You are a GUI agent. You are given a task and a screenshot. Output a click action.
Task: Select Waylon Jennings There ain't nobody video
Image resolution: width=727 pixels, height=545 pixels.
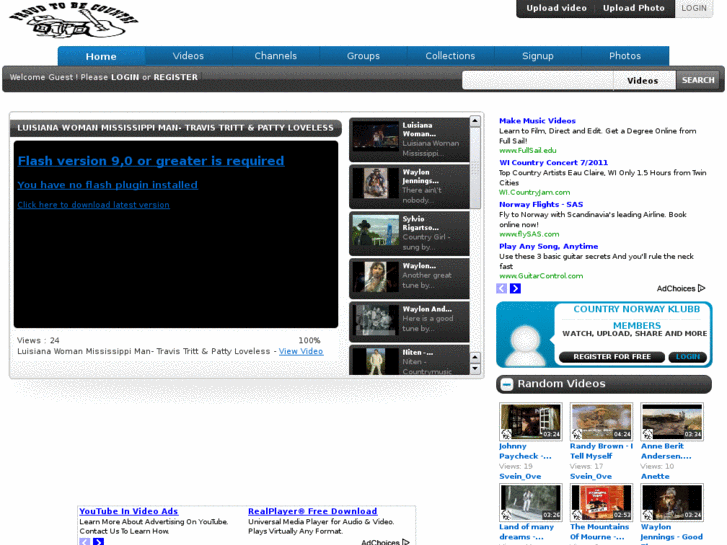tap(409, 186)
